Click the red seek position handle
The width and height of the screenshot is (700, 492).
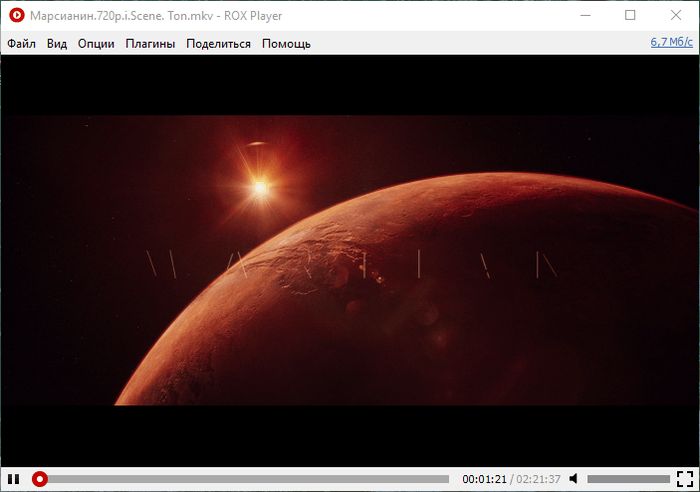point(40,479)
